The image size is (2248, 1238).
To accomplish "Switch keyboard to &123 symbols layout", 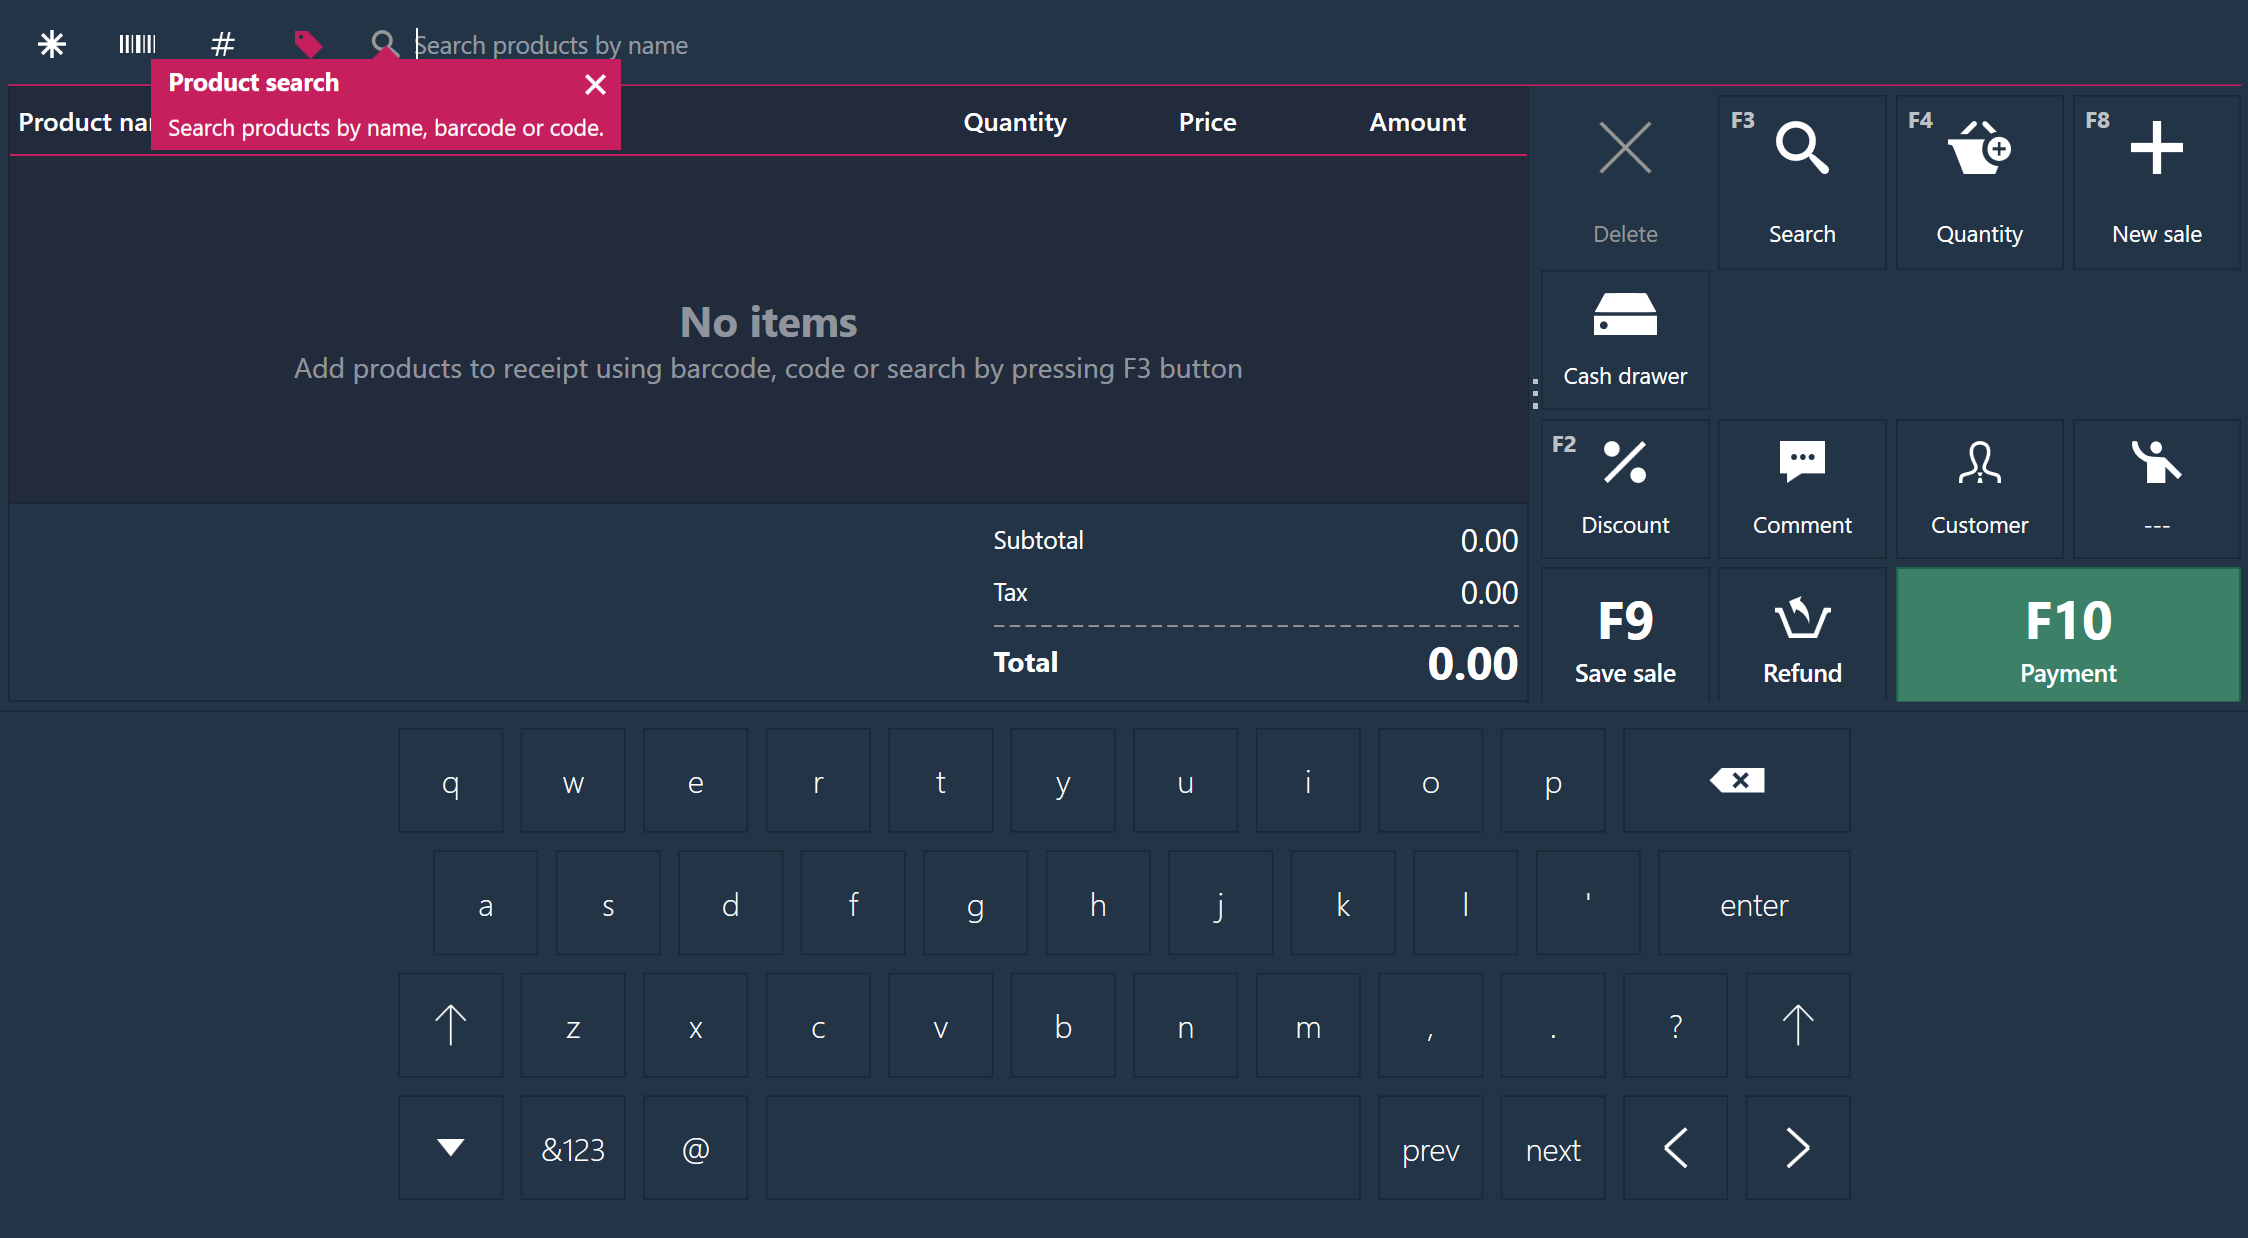I will (573, 1147).
